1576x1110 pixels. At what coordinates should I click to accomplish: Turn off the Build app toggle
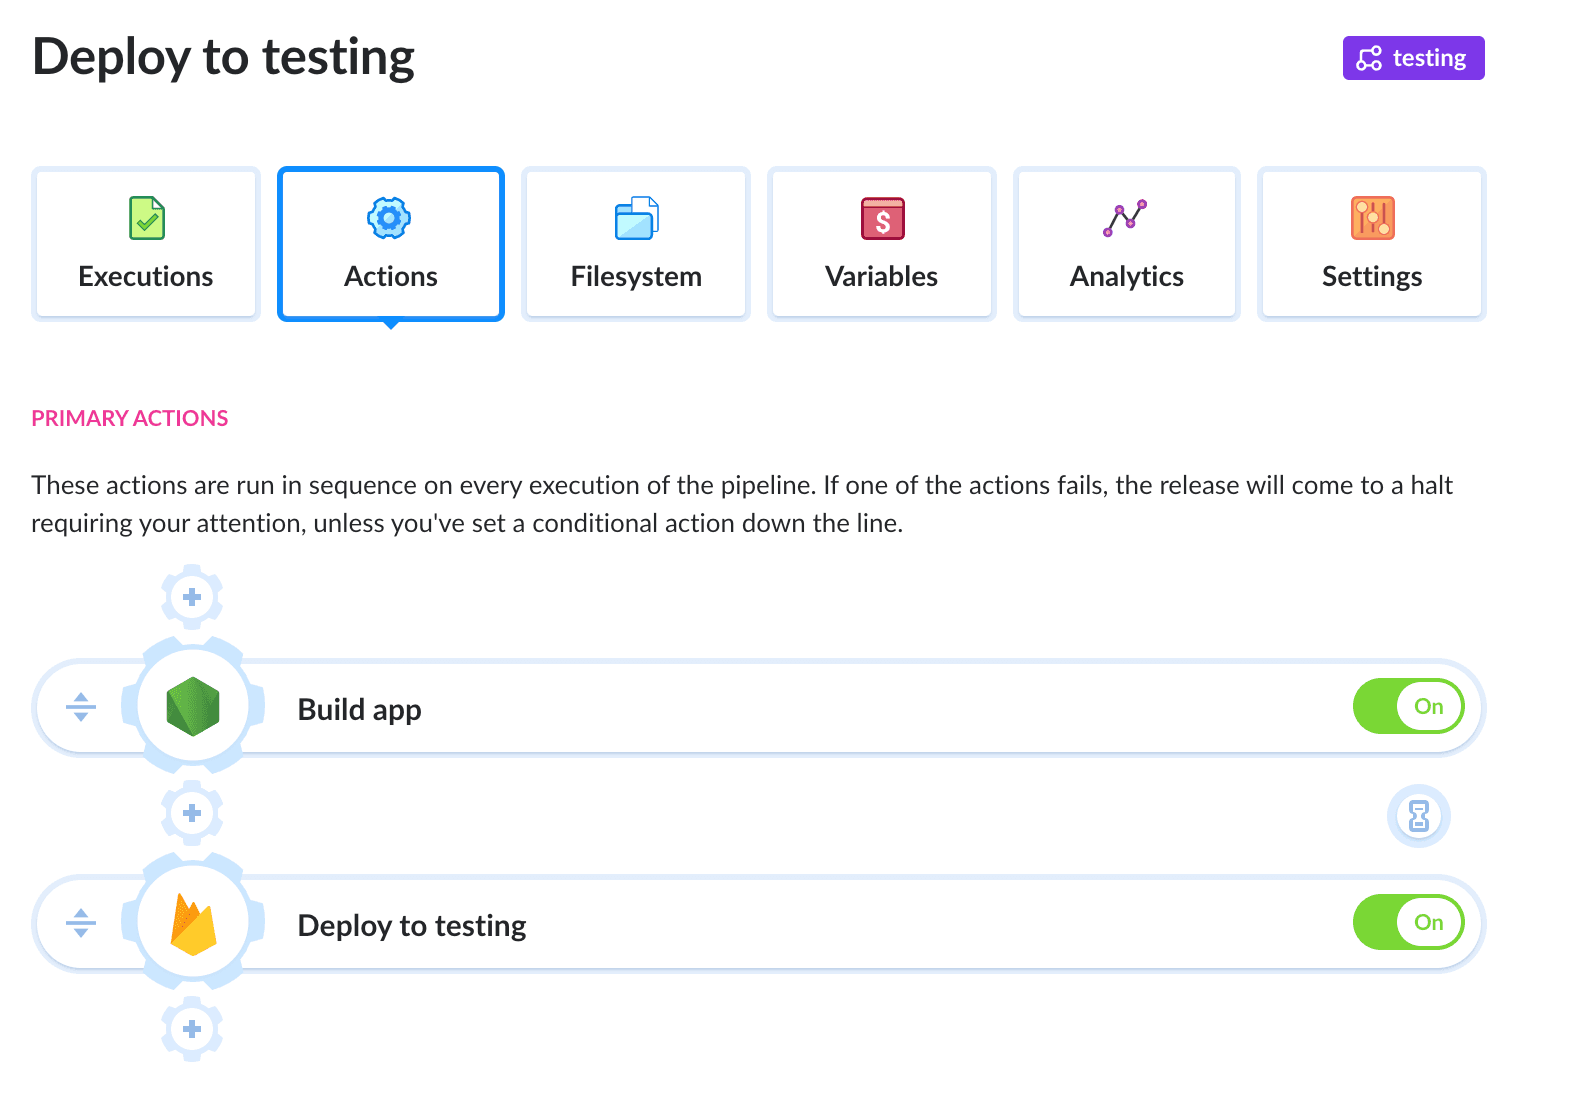click(x=1408, y=706)
